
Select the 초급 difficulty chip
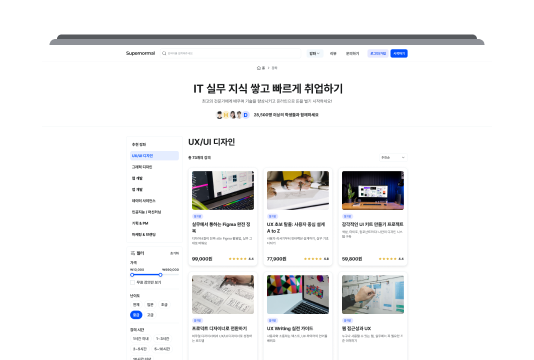[x=164, y=304]
